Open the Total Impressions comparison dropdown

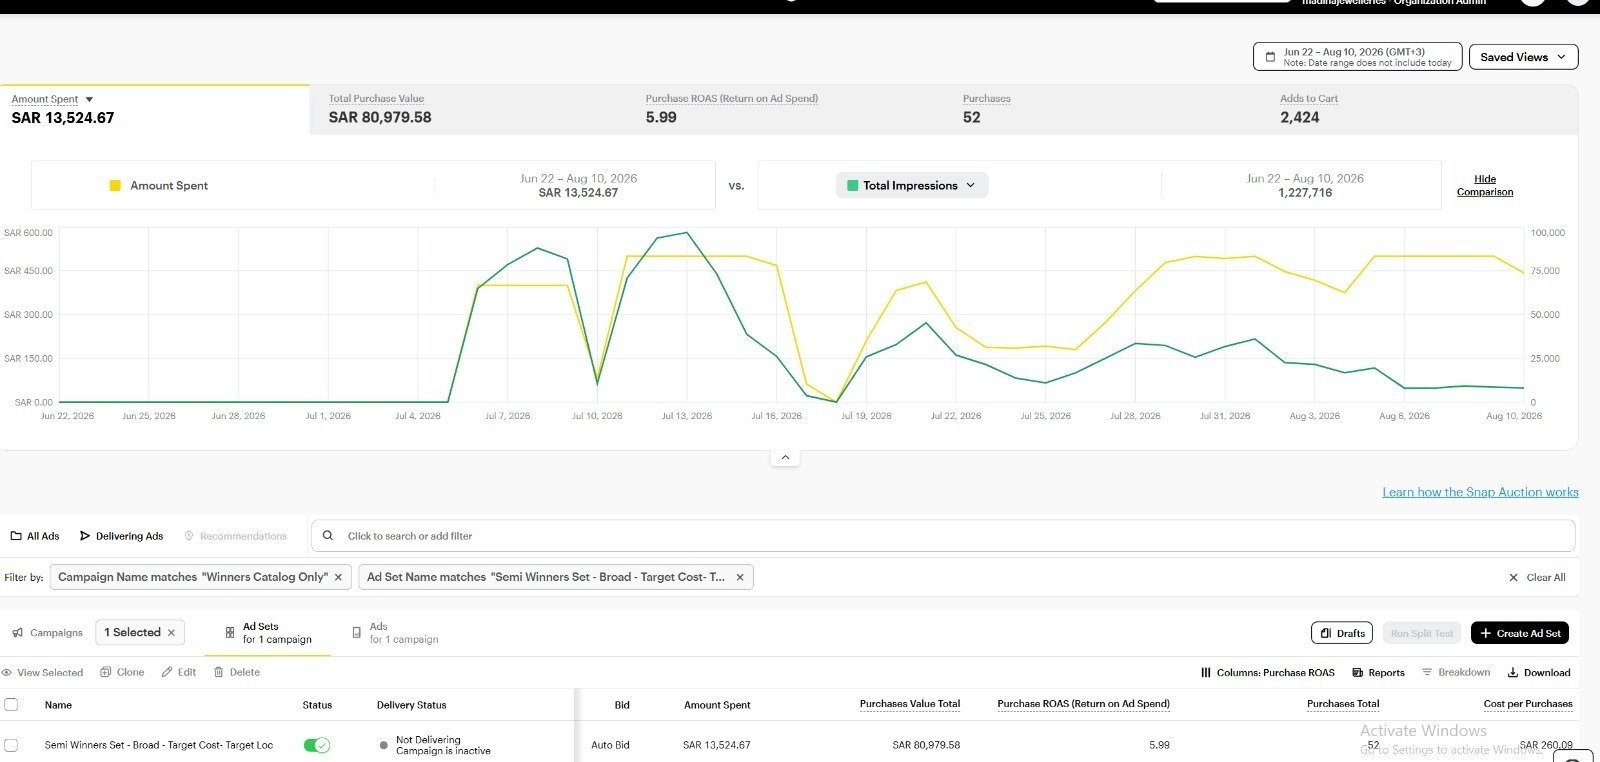click(912, 185)
